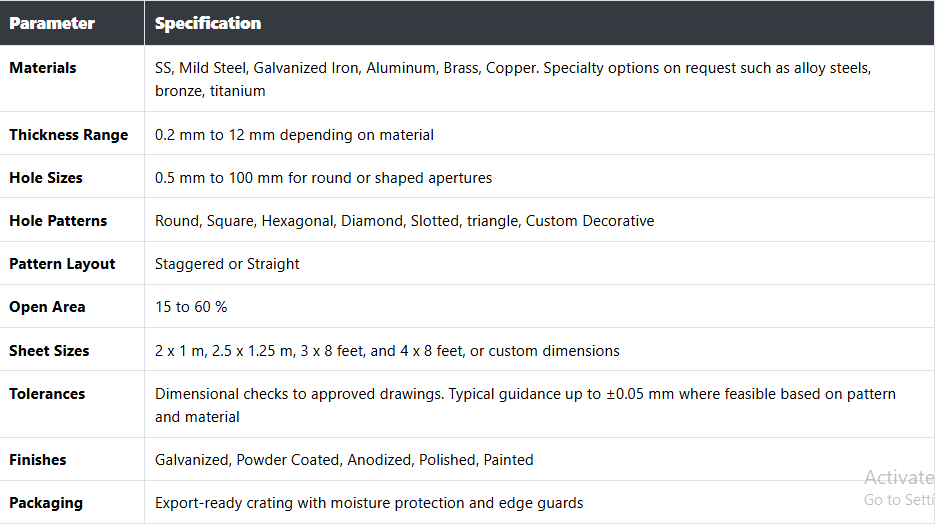Select the Materials row label

point(43,68)
